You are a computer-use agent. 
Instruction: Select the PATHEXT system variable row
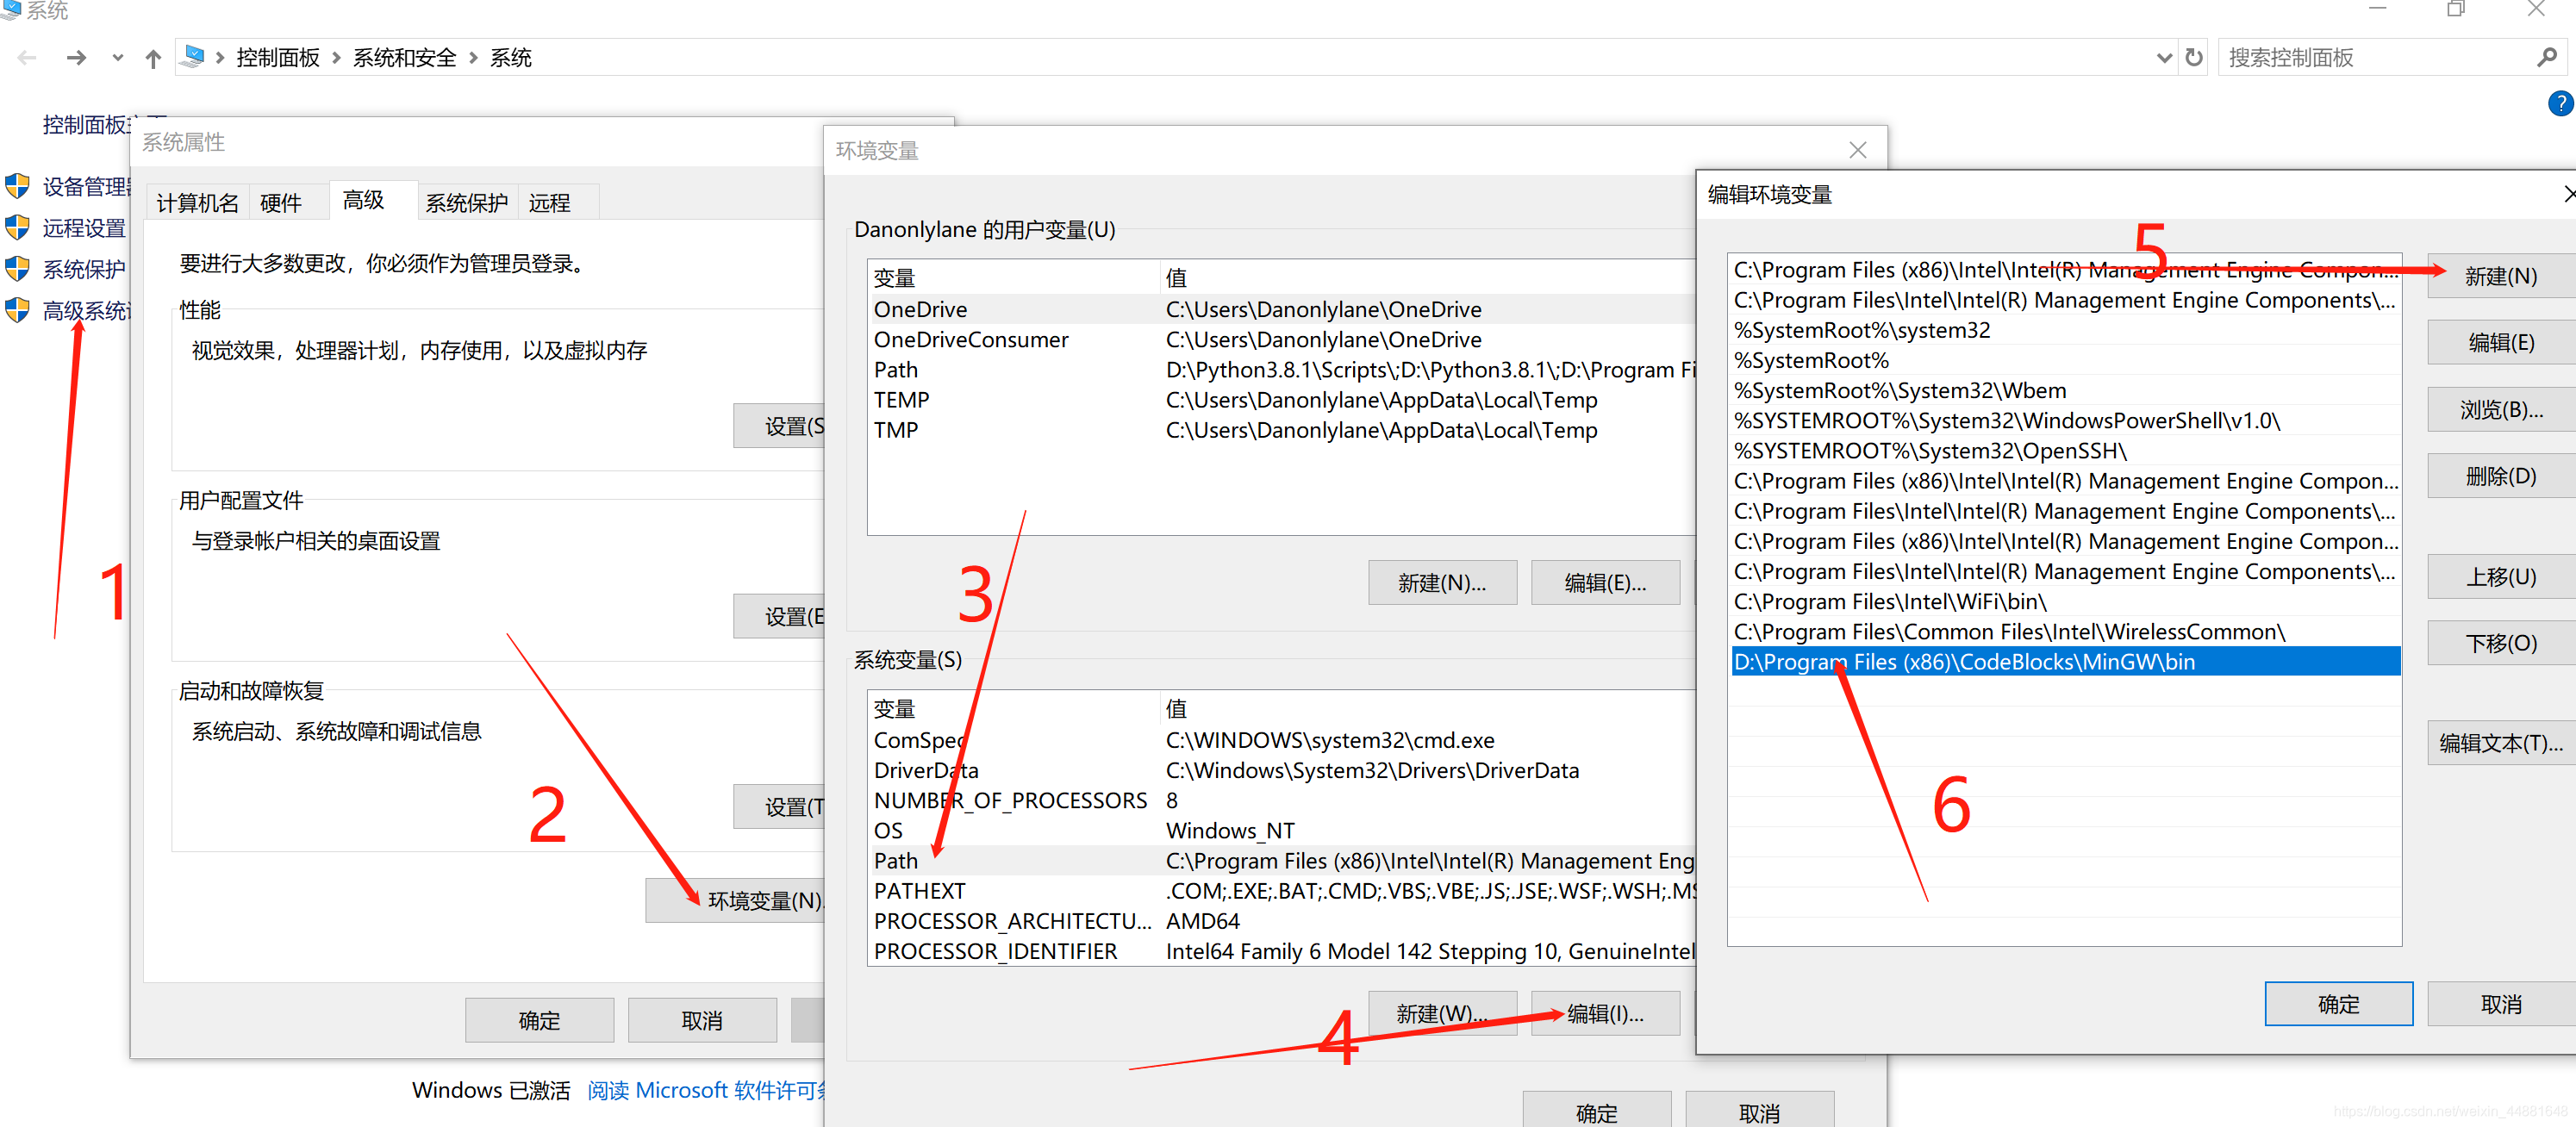pyautogui.click(x=1284, y=890)
